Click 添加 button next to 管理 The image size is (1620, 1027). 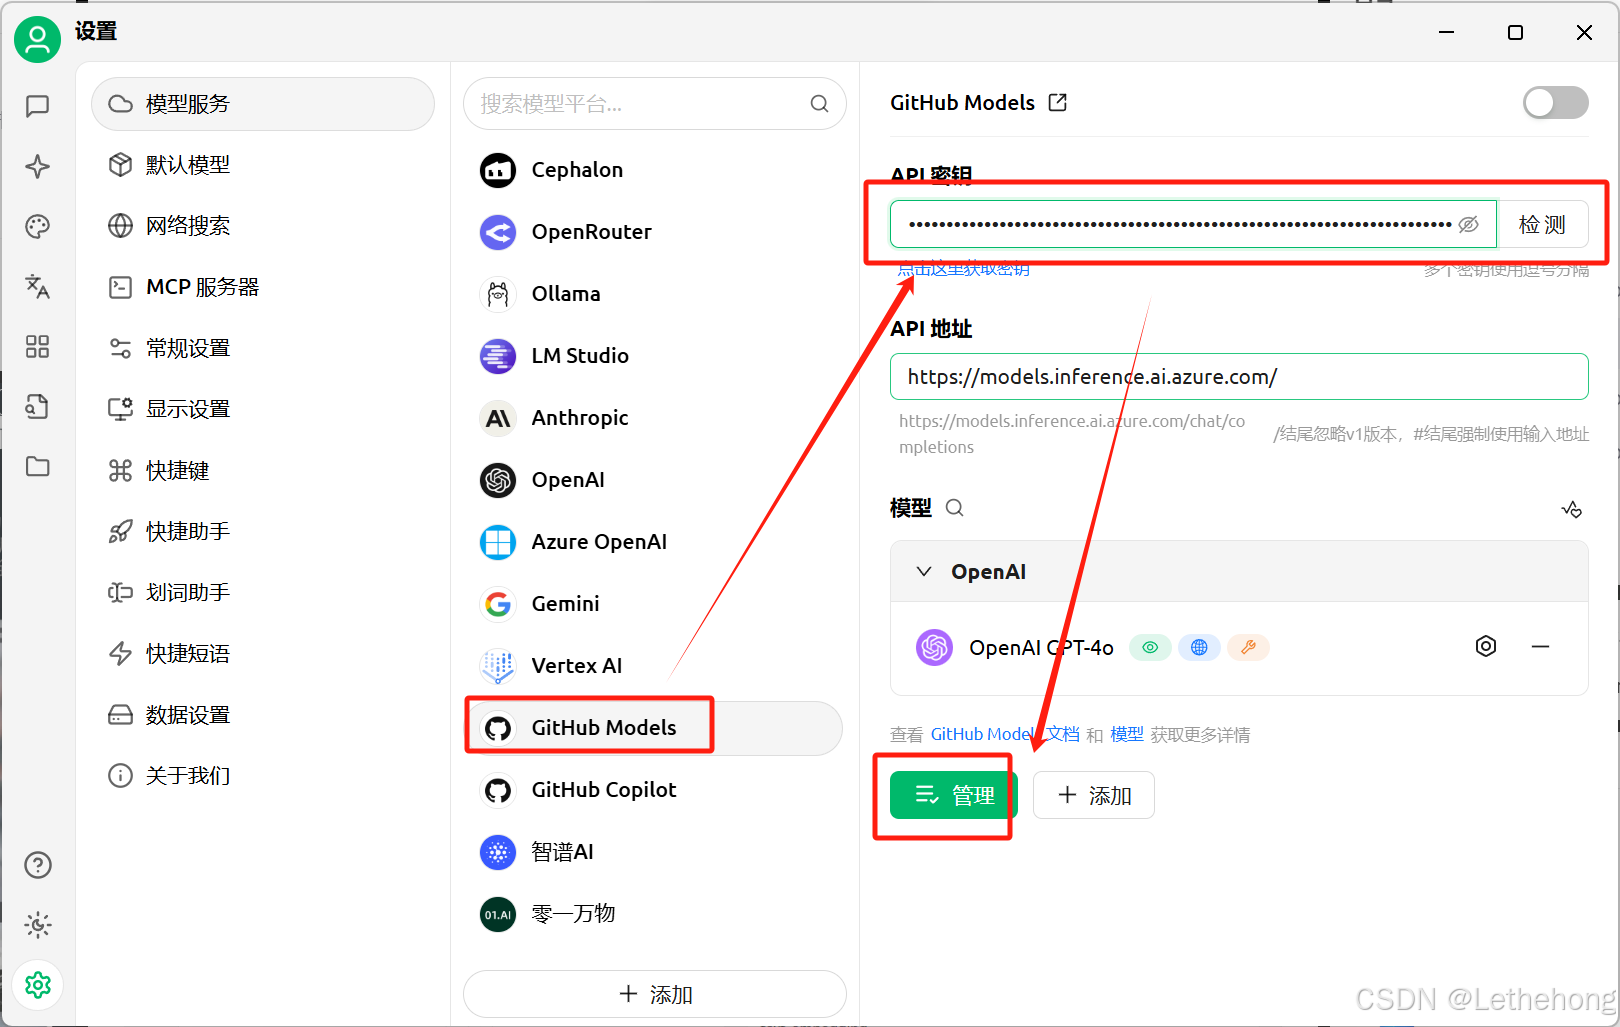tap(1094, 795)
